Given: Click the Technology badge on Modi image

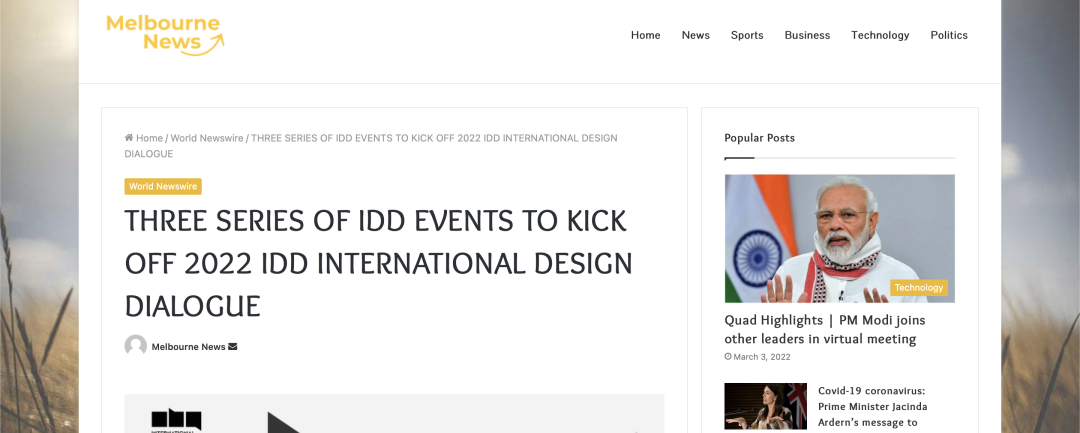Looking at the screenshot, I should 918,287.
